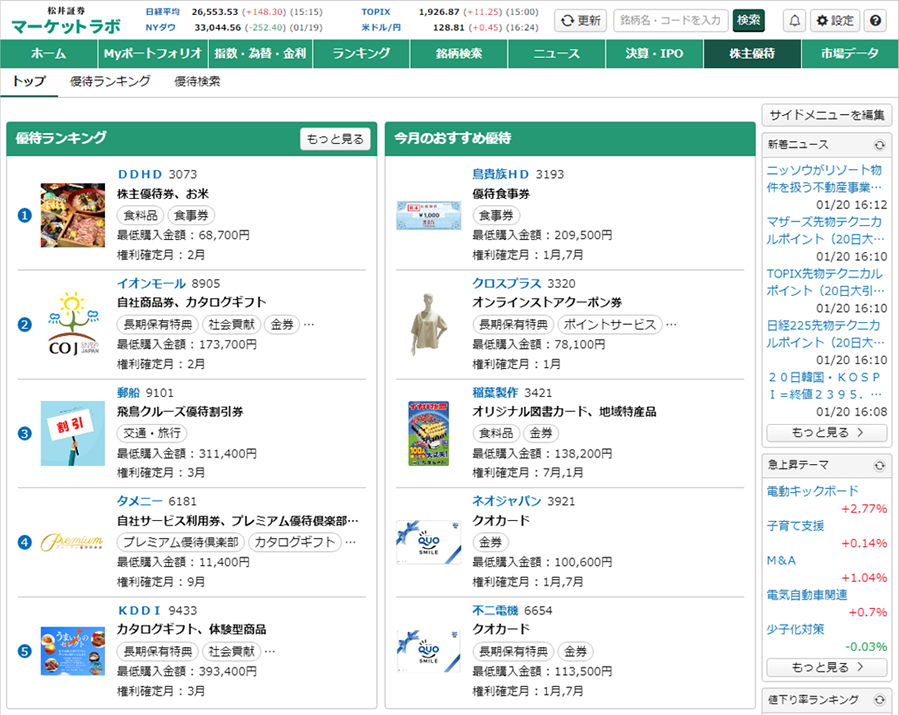
Task: Open the 稲葉製作 stock link
Action: [495, 393]
